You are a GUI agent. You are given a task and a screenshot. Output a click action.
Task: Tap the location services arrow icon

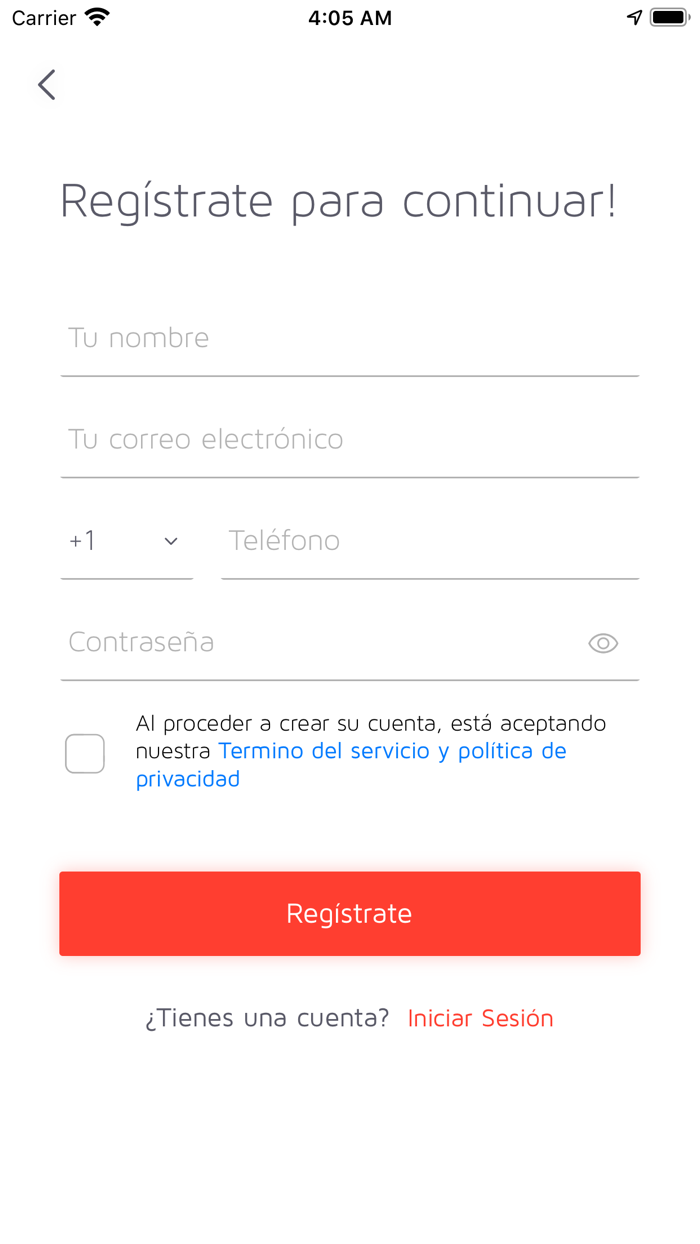point(634,17)
